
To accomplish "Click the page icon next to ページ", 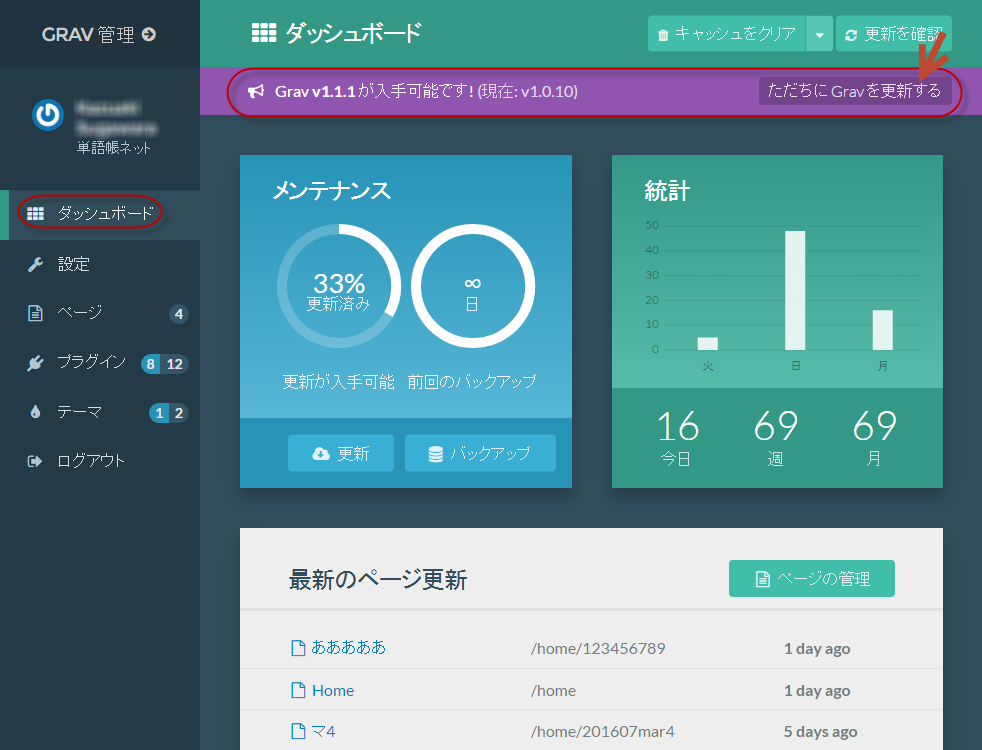I will pos(35,313).
